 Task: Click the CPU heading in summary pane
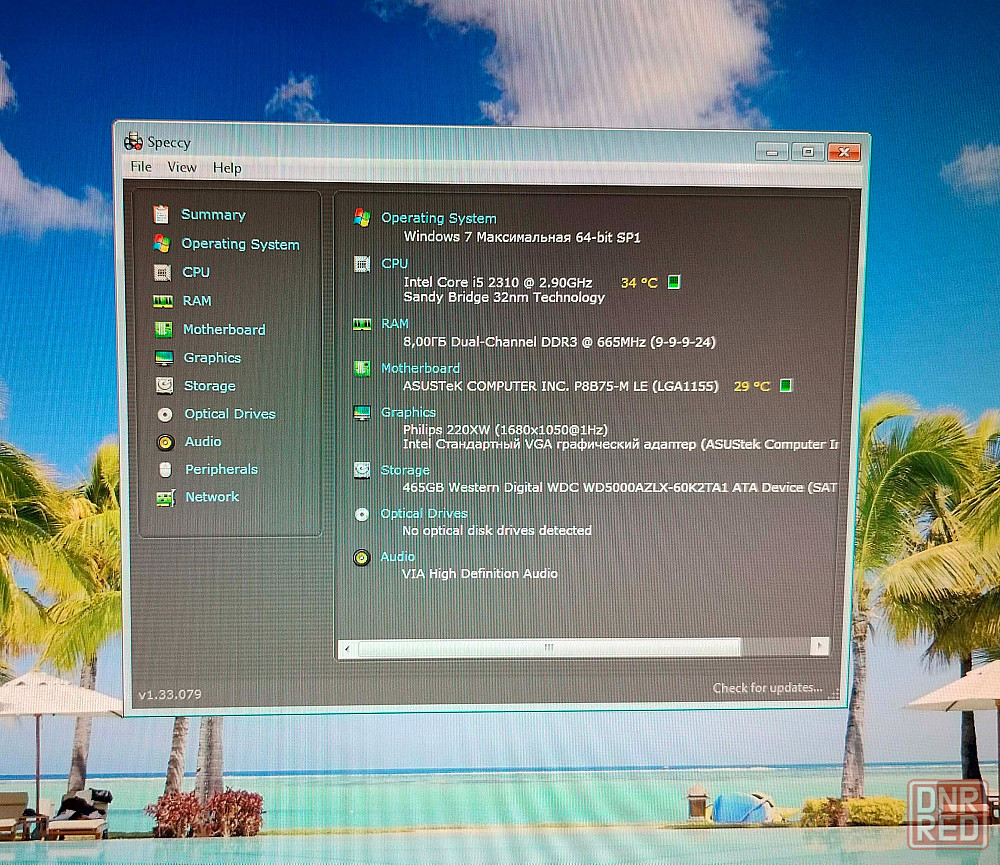394,263
